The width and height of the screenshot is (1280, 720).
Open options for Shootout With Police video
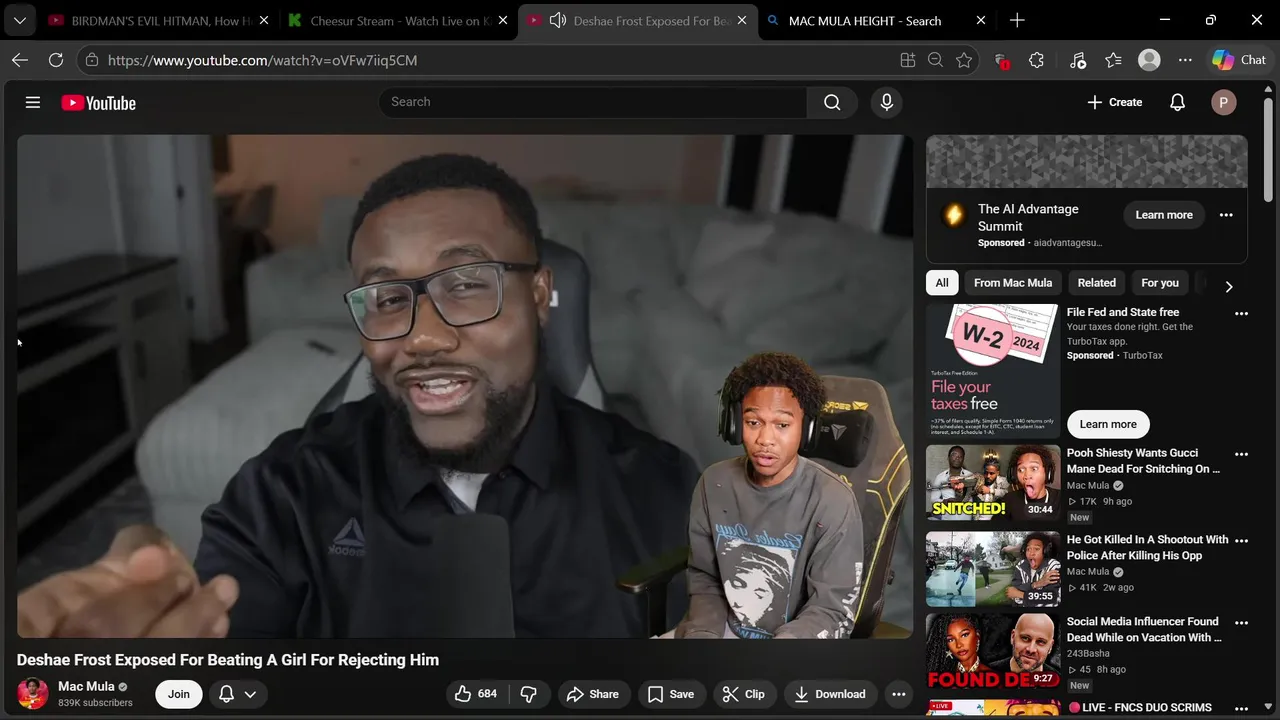point(1241,540)
